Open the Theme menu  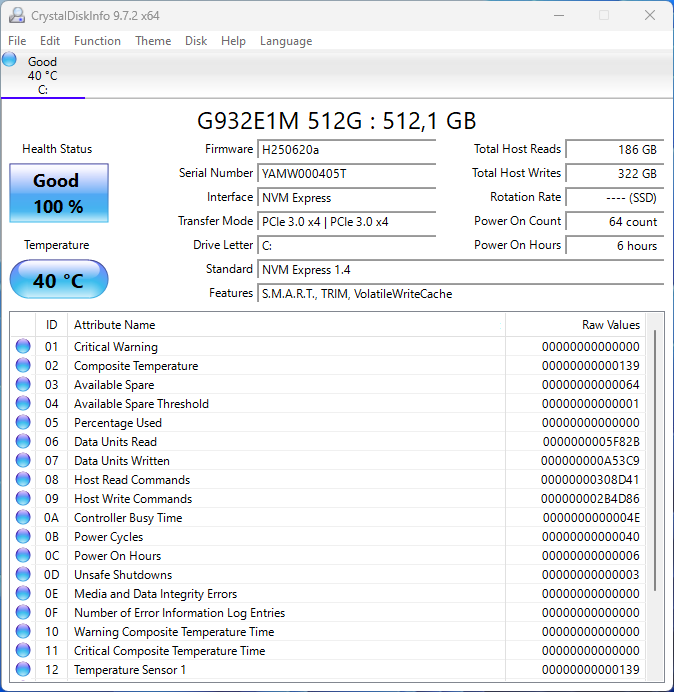153,41
